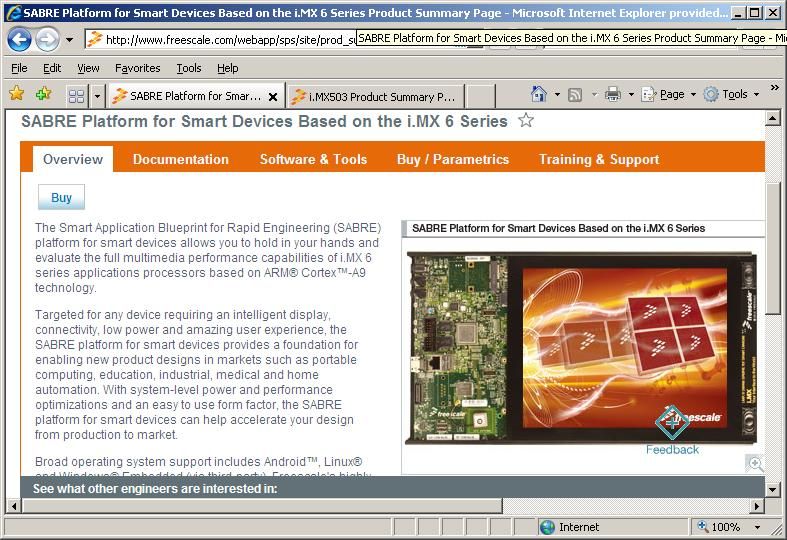The image size is (787, 540).
Task: Open the Software & Tools tab
Action: click(313, 159)
